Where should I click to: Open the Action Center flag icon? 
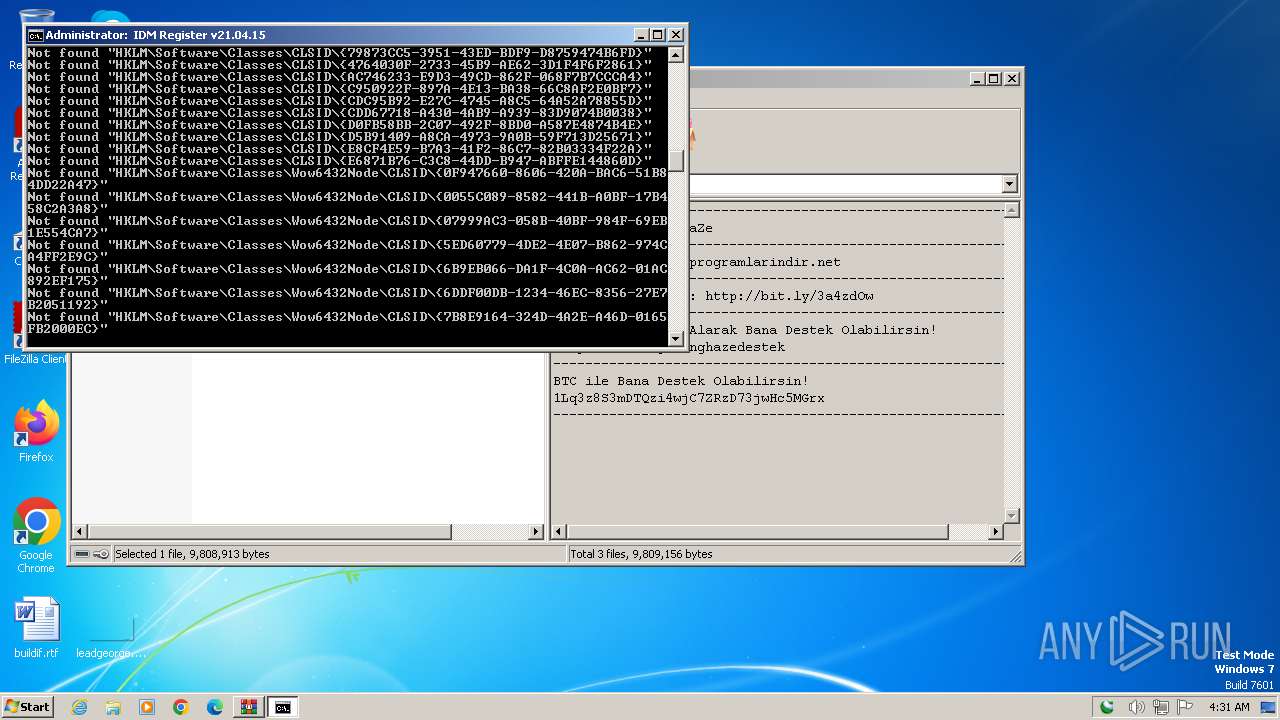click(1185, 707)
